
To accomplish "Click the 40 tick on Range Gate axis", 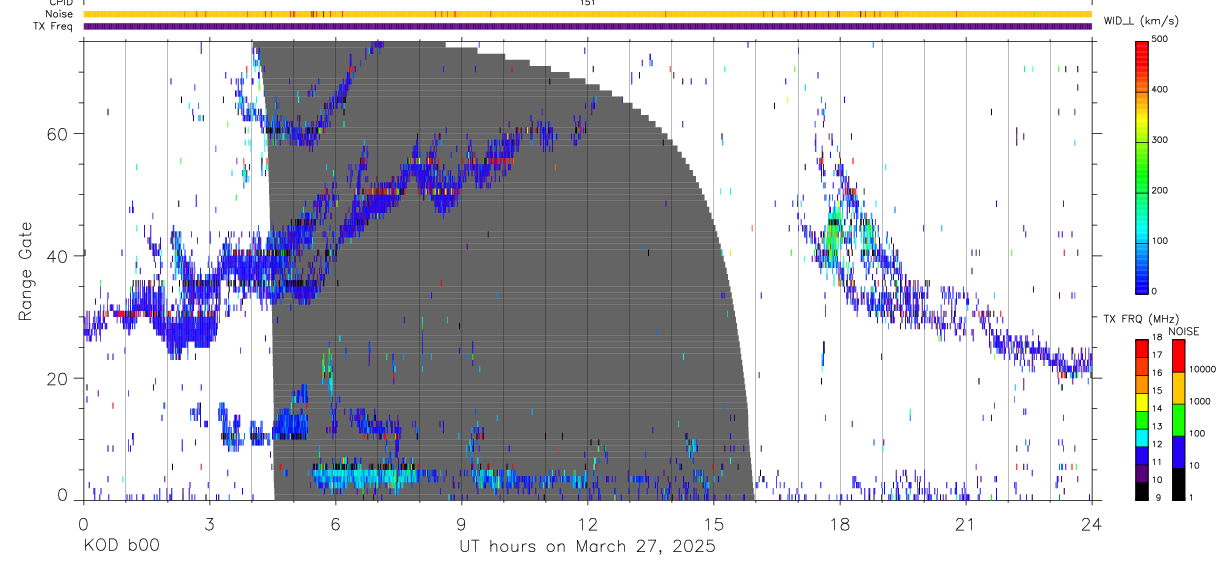I will [58, 256].
